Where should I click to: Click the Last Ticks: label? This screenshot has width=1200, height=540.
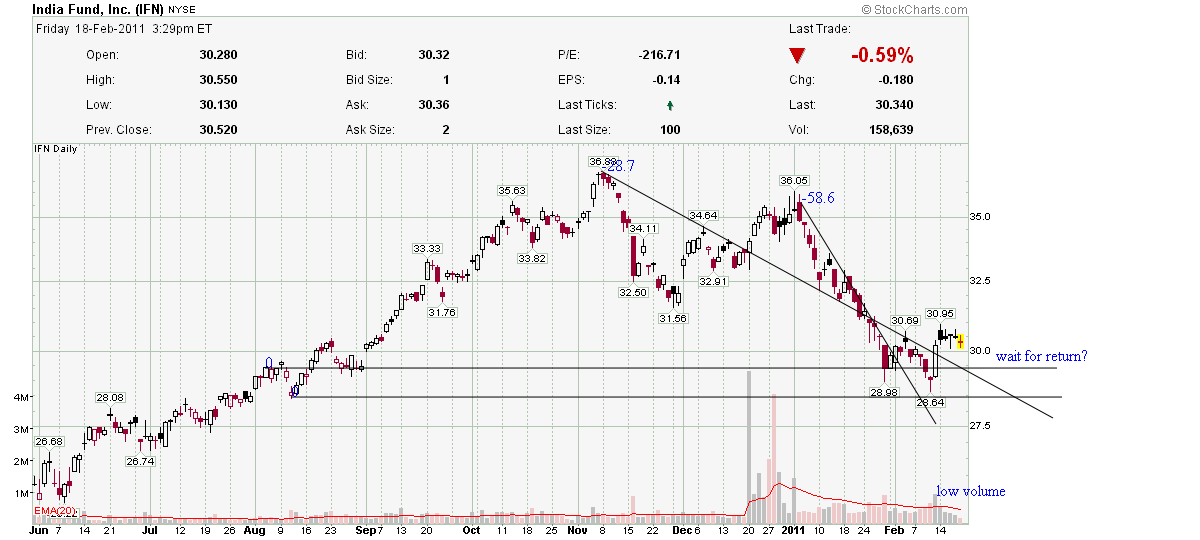(x=587, y=105)
